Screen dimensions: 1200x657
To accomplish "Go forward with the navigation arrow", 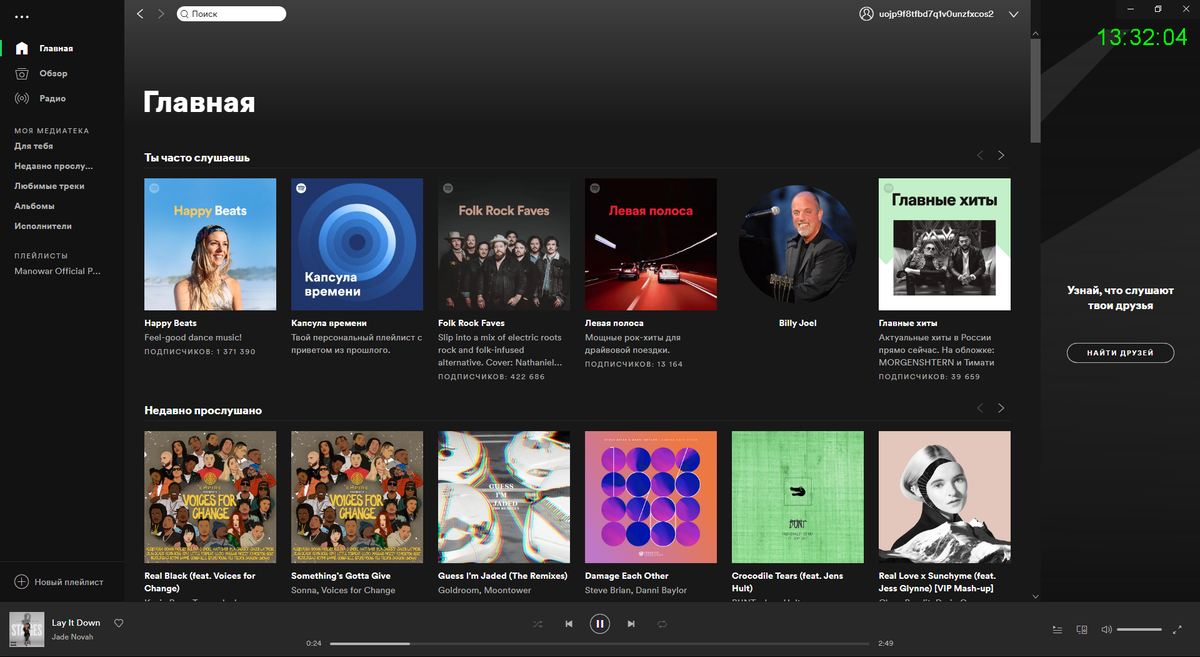I will (161, 14).
